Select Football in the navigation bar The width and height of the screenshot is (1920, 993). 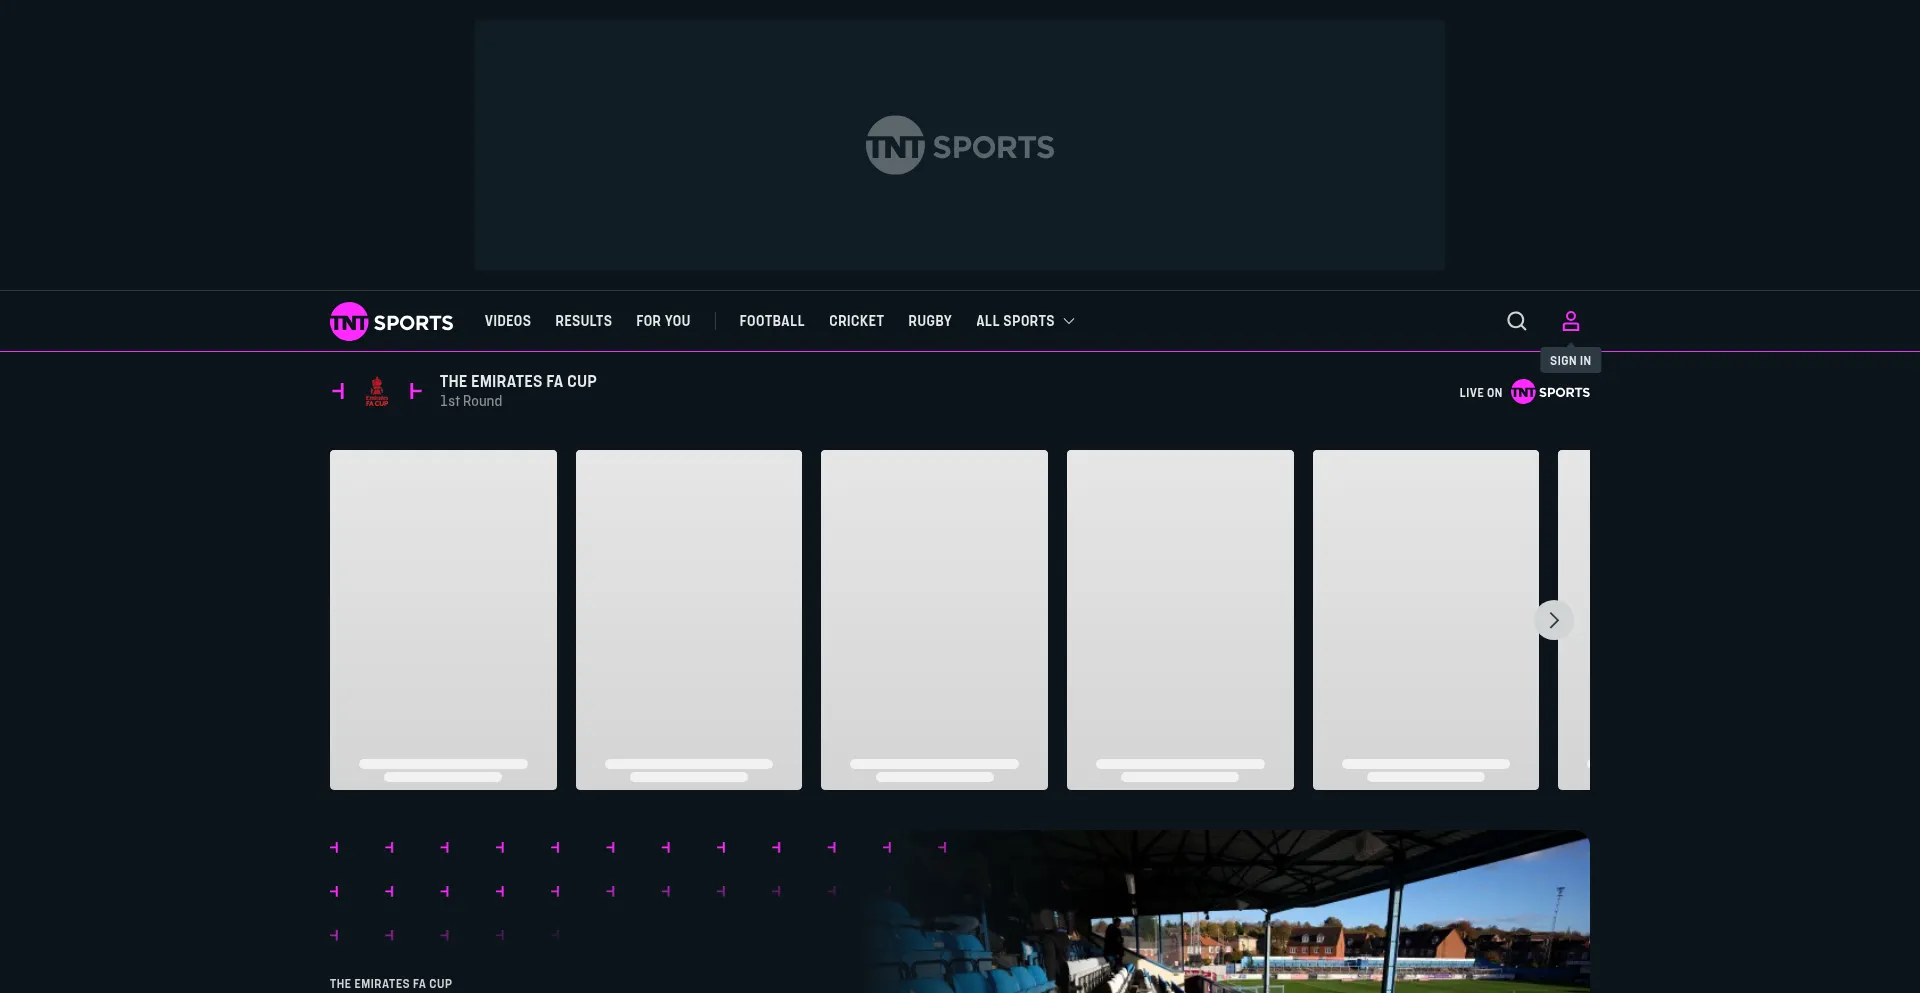tap(771, 321)
